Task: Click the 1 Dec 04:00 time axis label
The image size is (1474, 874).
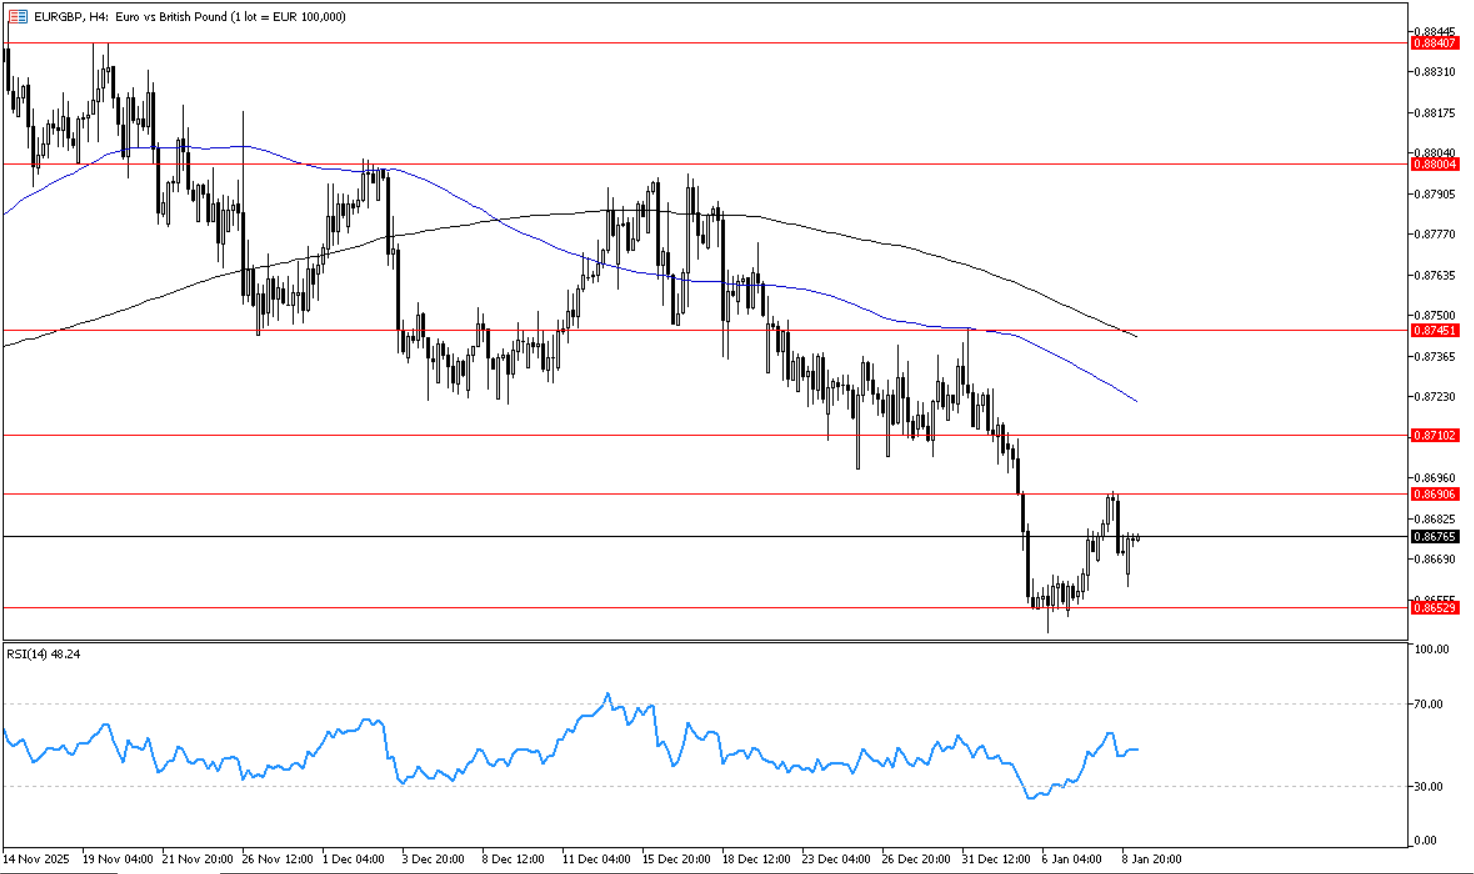Action: pos(353,859)
